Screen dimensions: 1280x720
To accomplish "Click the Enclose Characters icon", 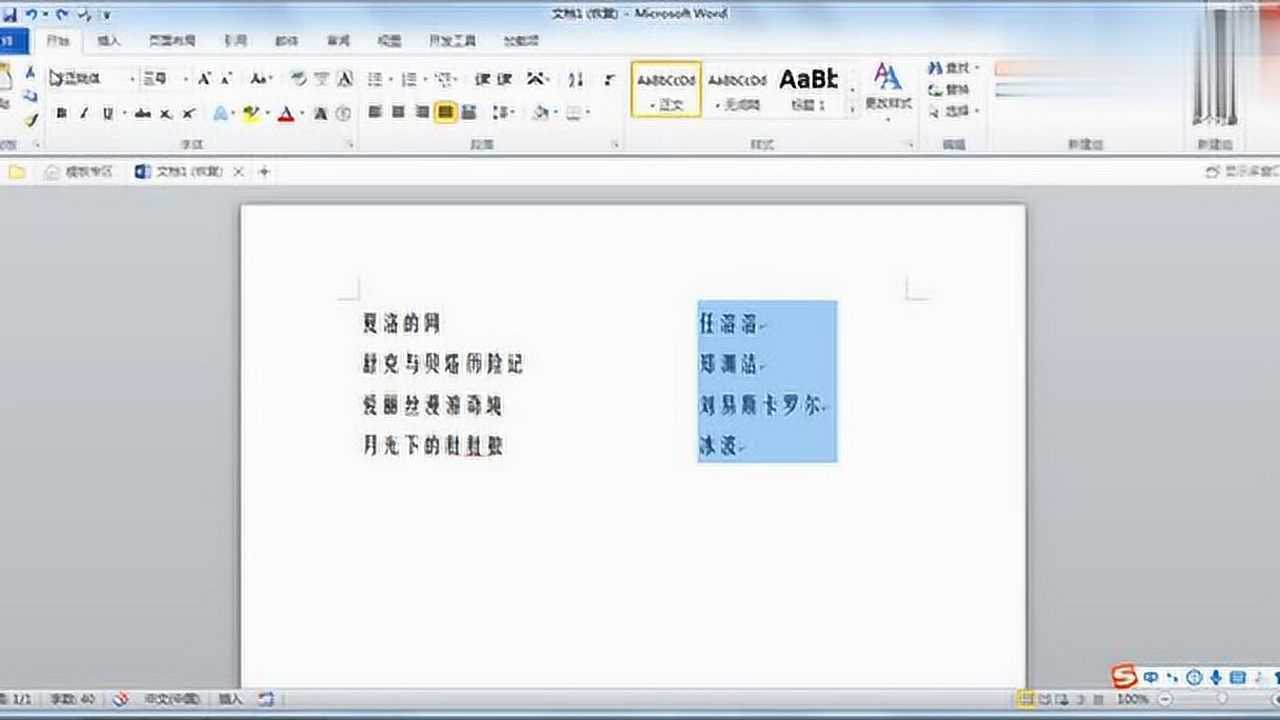I will point(343,113).
